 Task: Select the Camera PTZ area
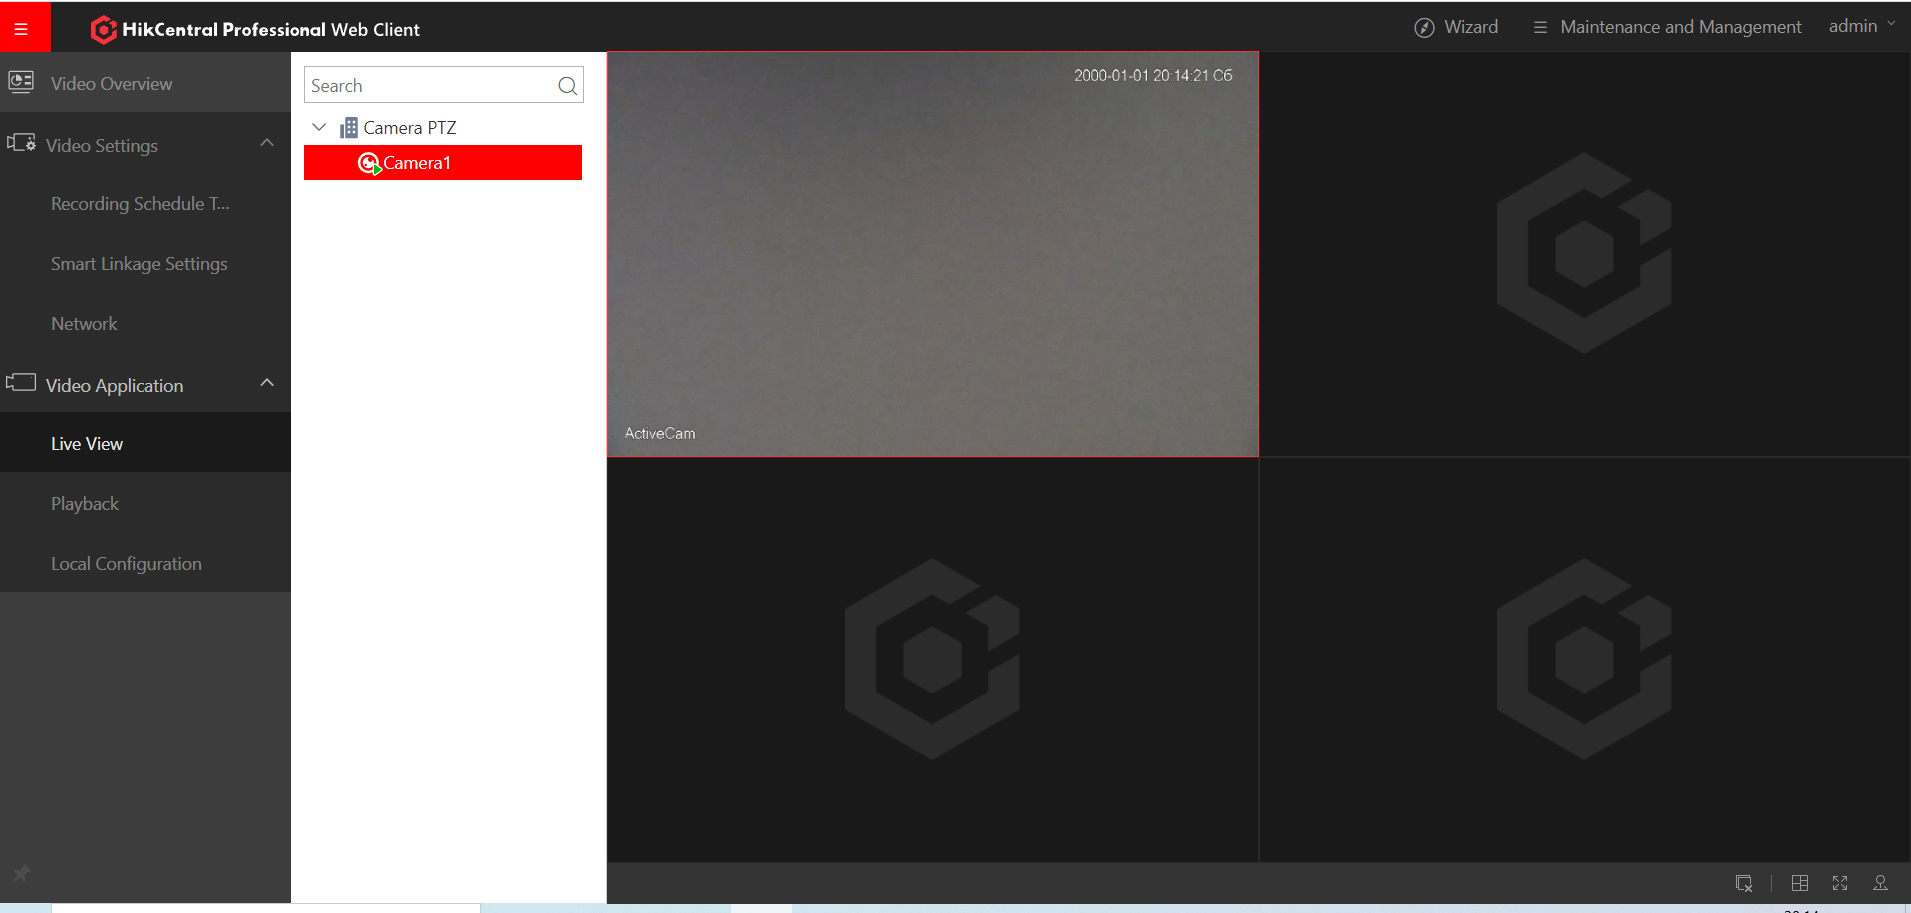pos(409,128)
